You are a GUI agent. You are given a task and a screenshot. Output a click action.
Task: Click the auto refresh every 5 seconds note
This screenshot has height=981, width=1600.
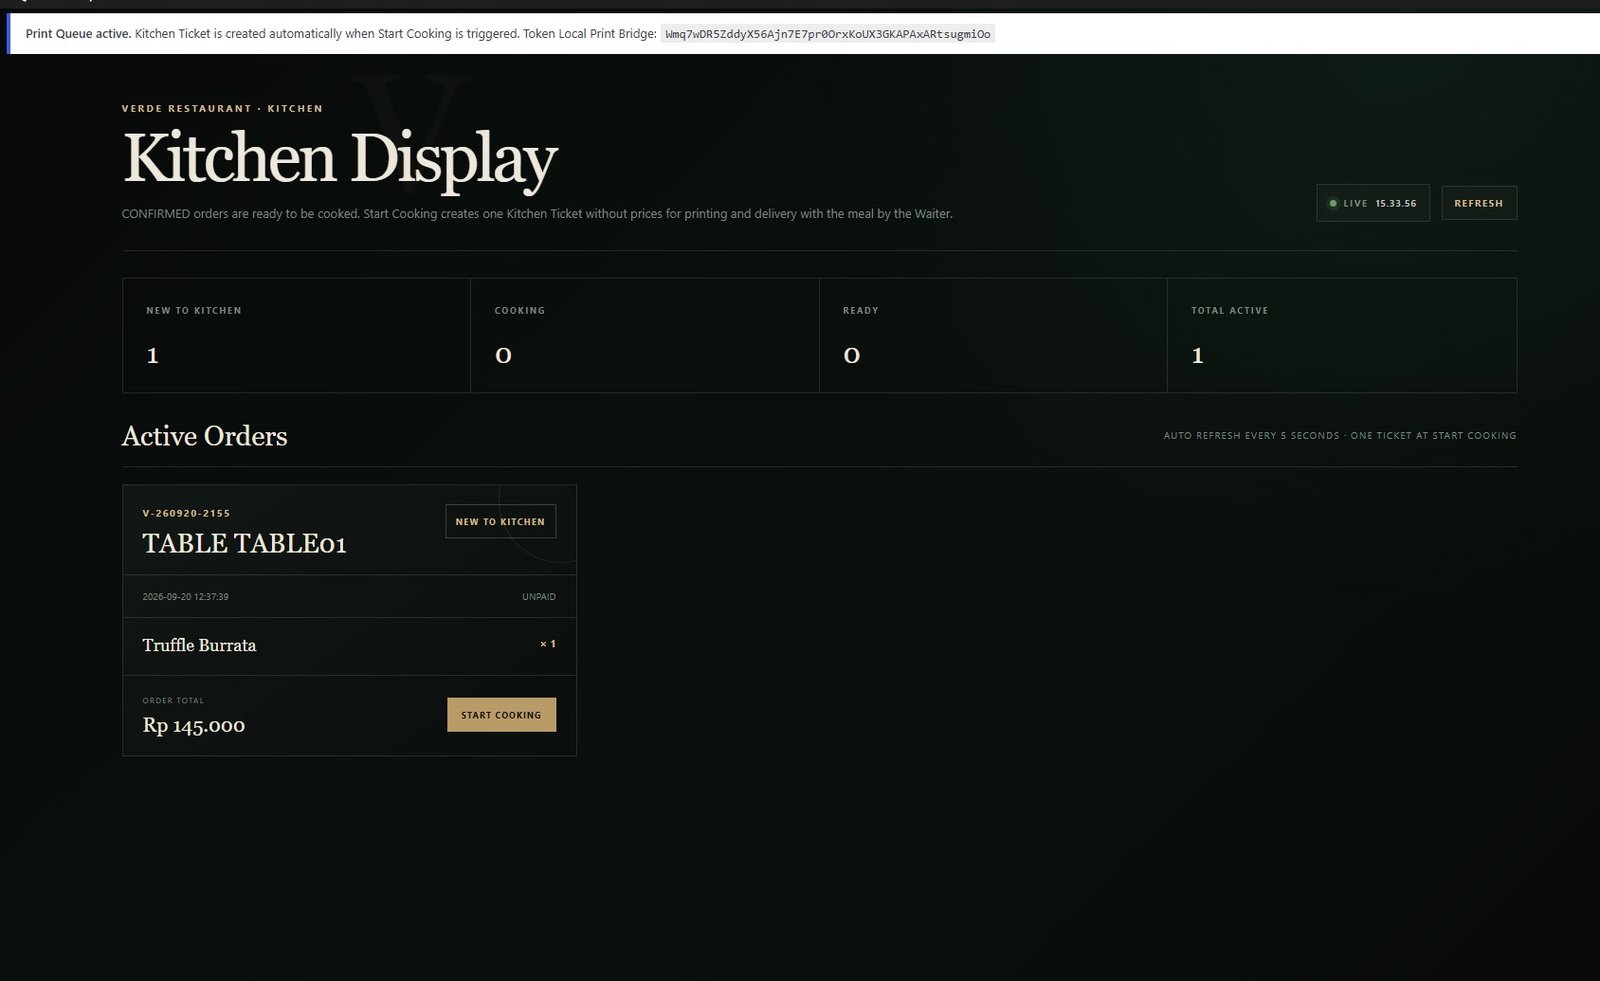coord(1340,436)
